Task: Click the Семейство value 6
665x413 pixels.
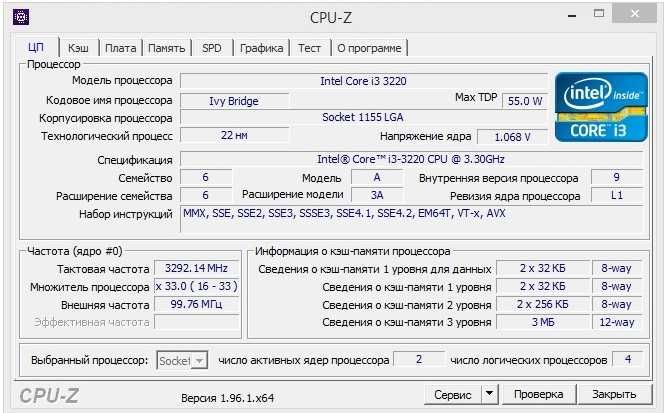Action: [x=206, y=177]
